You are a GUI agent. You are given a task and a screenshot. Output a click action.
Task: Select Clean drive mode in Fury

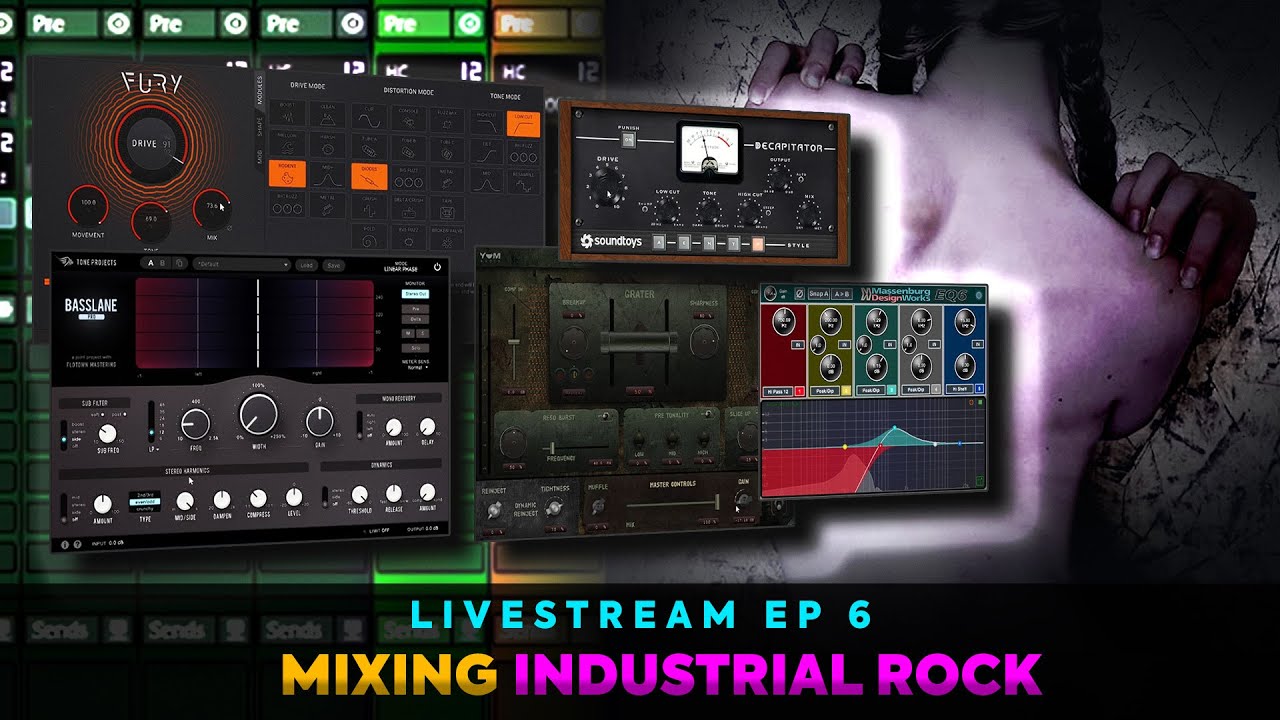click(327, 114)
